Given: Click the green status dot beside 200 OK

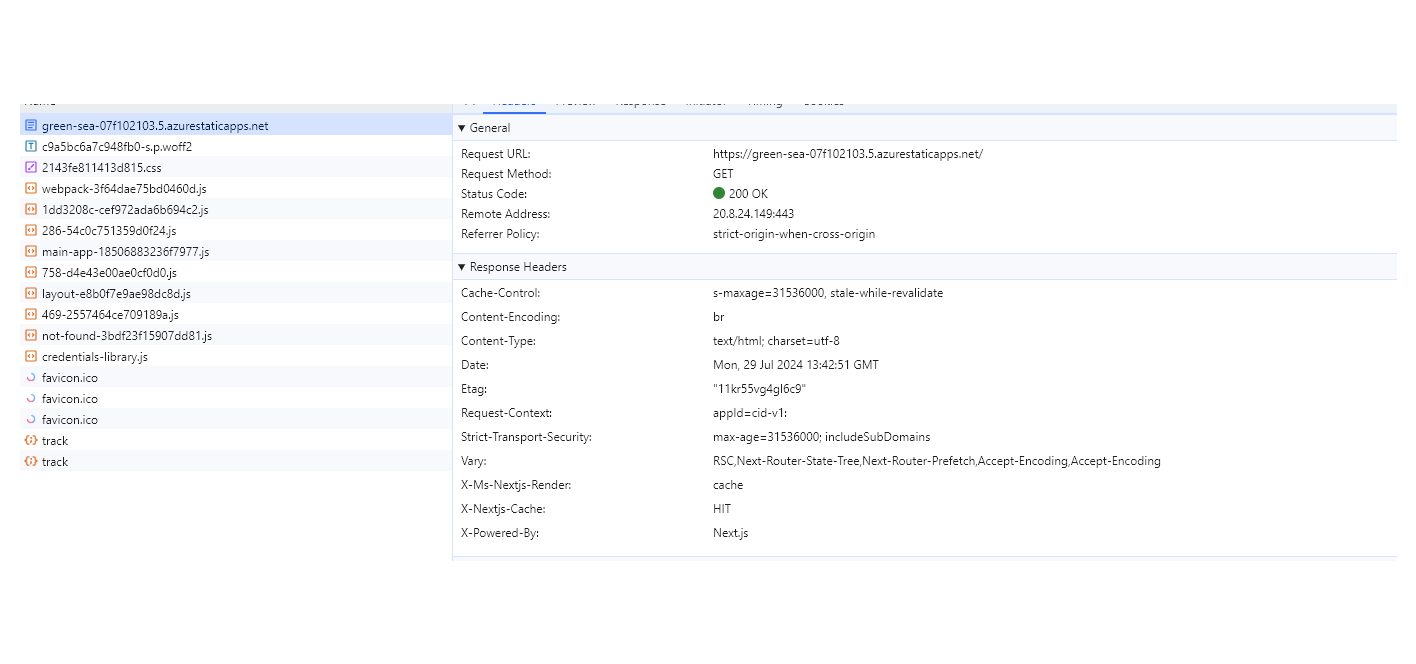Looking at the screenshot, I should (x=718, y=193).
